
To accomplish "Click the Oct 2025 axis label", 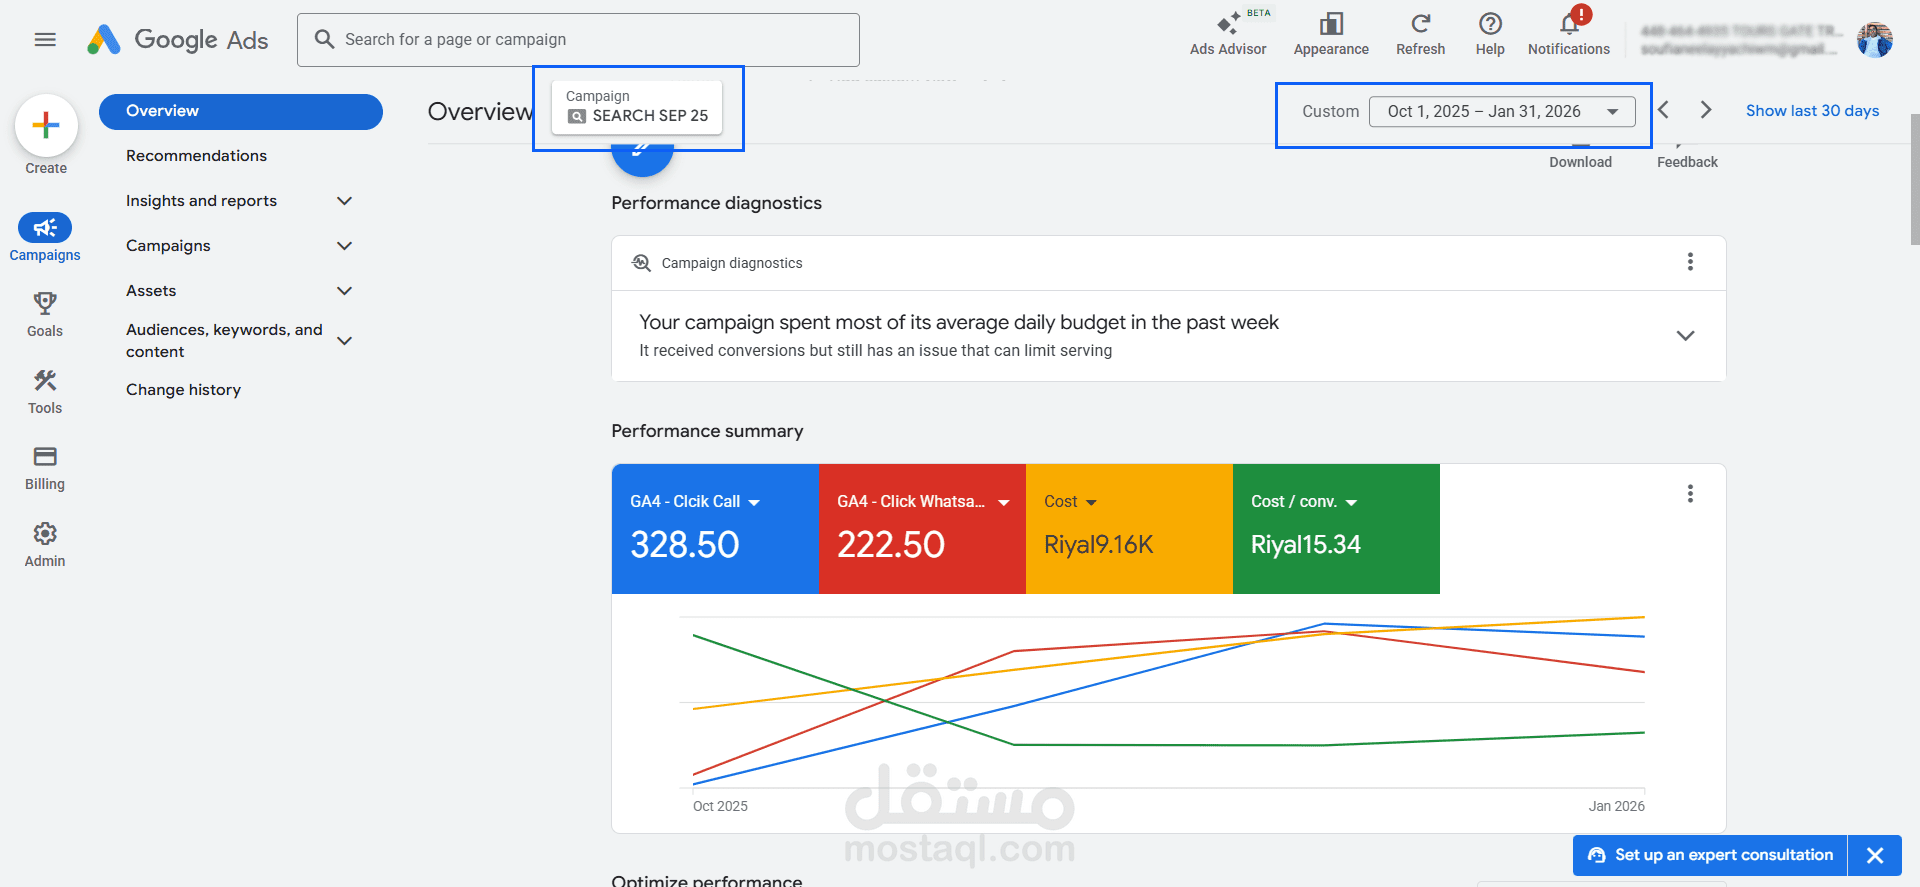I will [720, 806].
